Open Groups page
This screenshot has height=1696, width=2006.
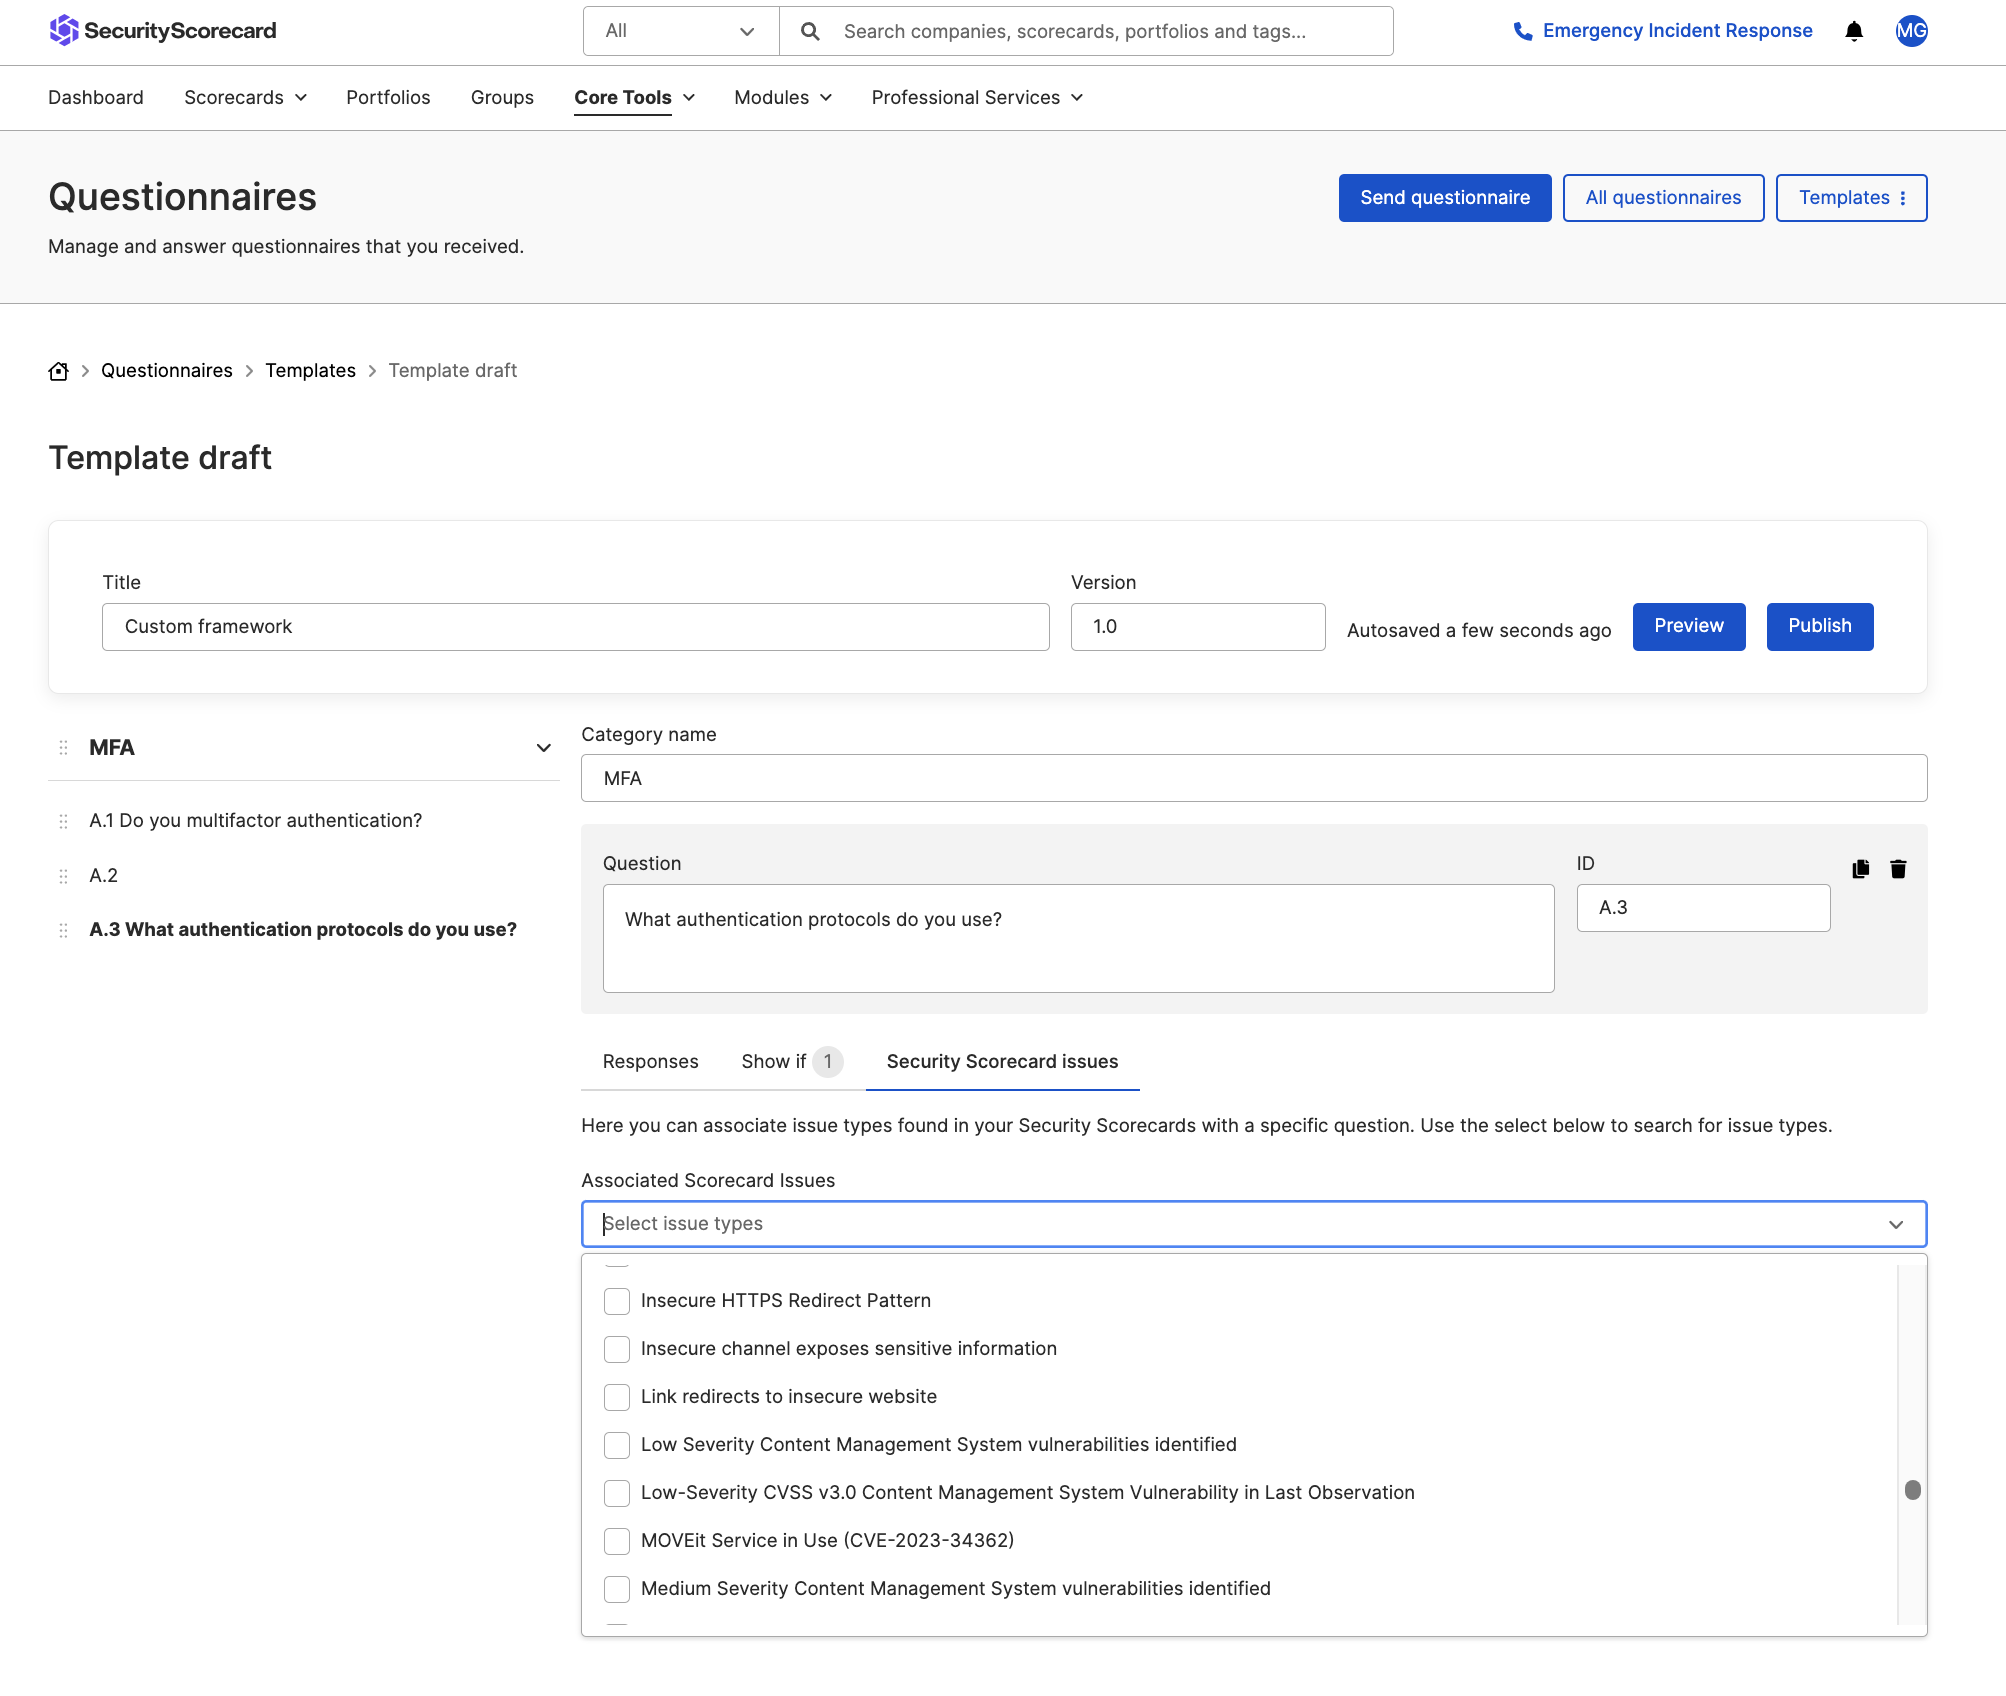pyautogui.click(x=502, y=97)
